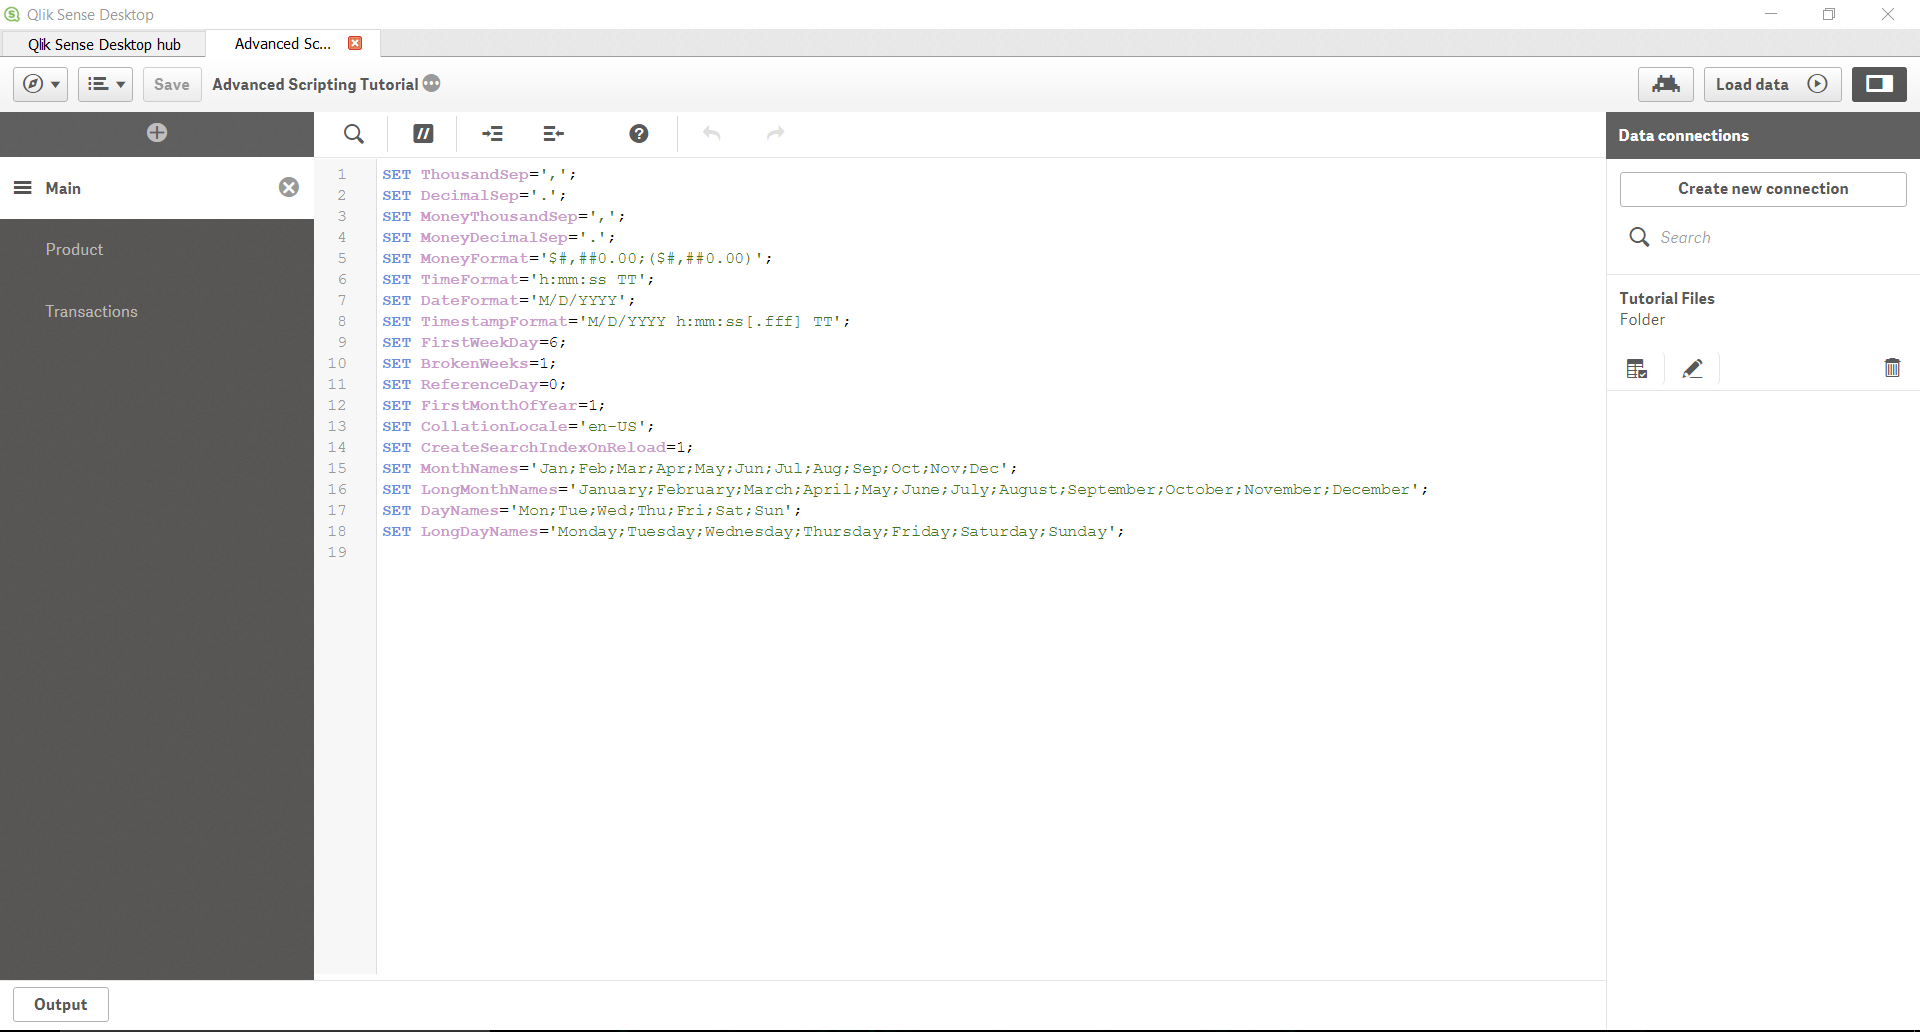
Task: Toggle comment on selected lines
Action: point(423,134)
